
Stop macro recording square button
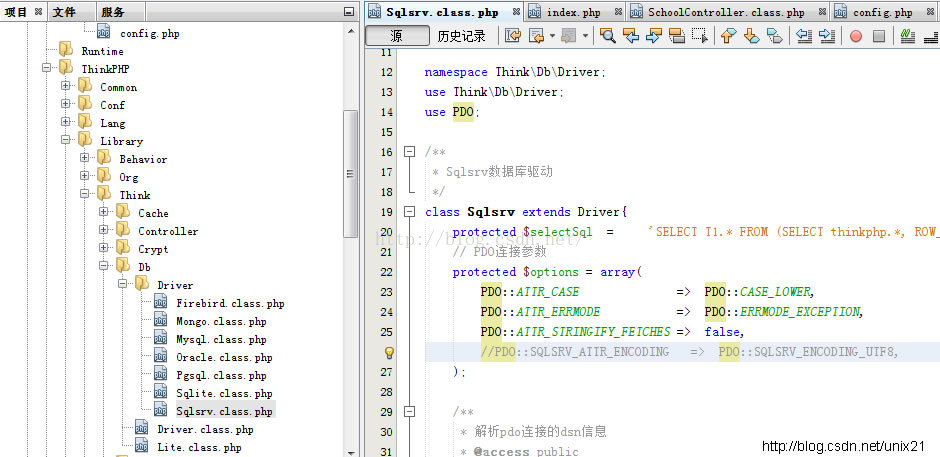point(879,36)
